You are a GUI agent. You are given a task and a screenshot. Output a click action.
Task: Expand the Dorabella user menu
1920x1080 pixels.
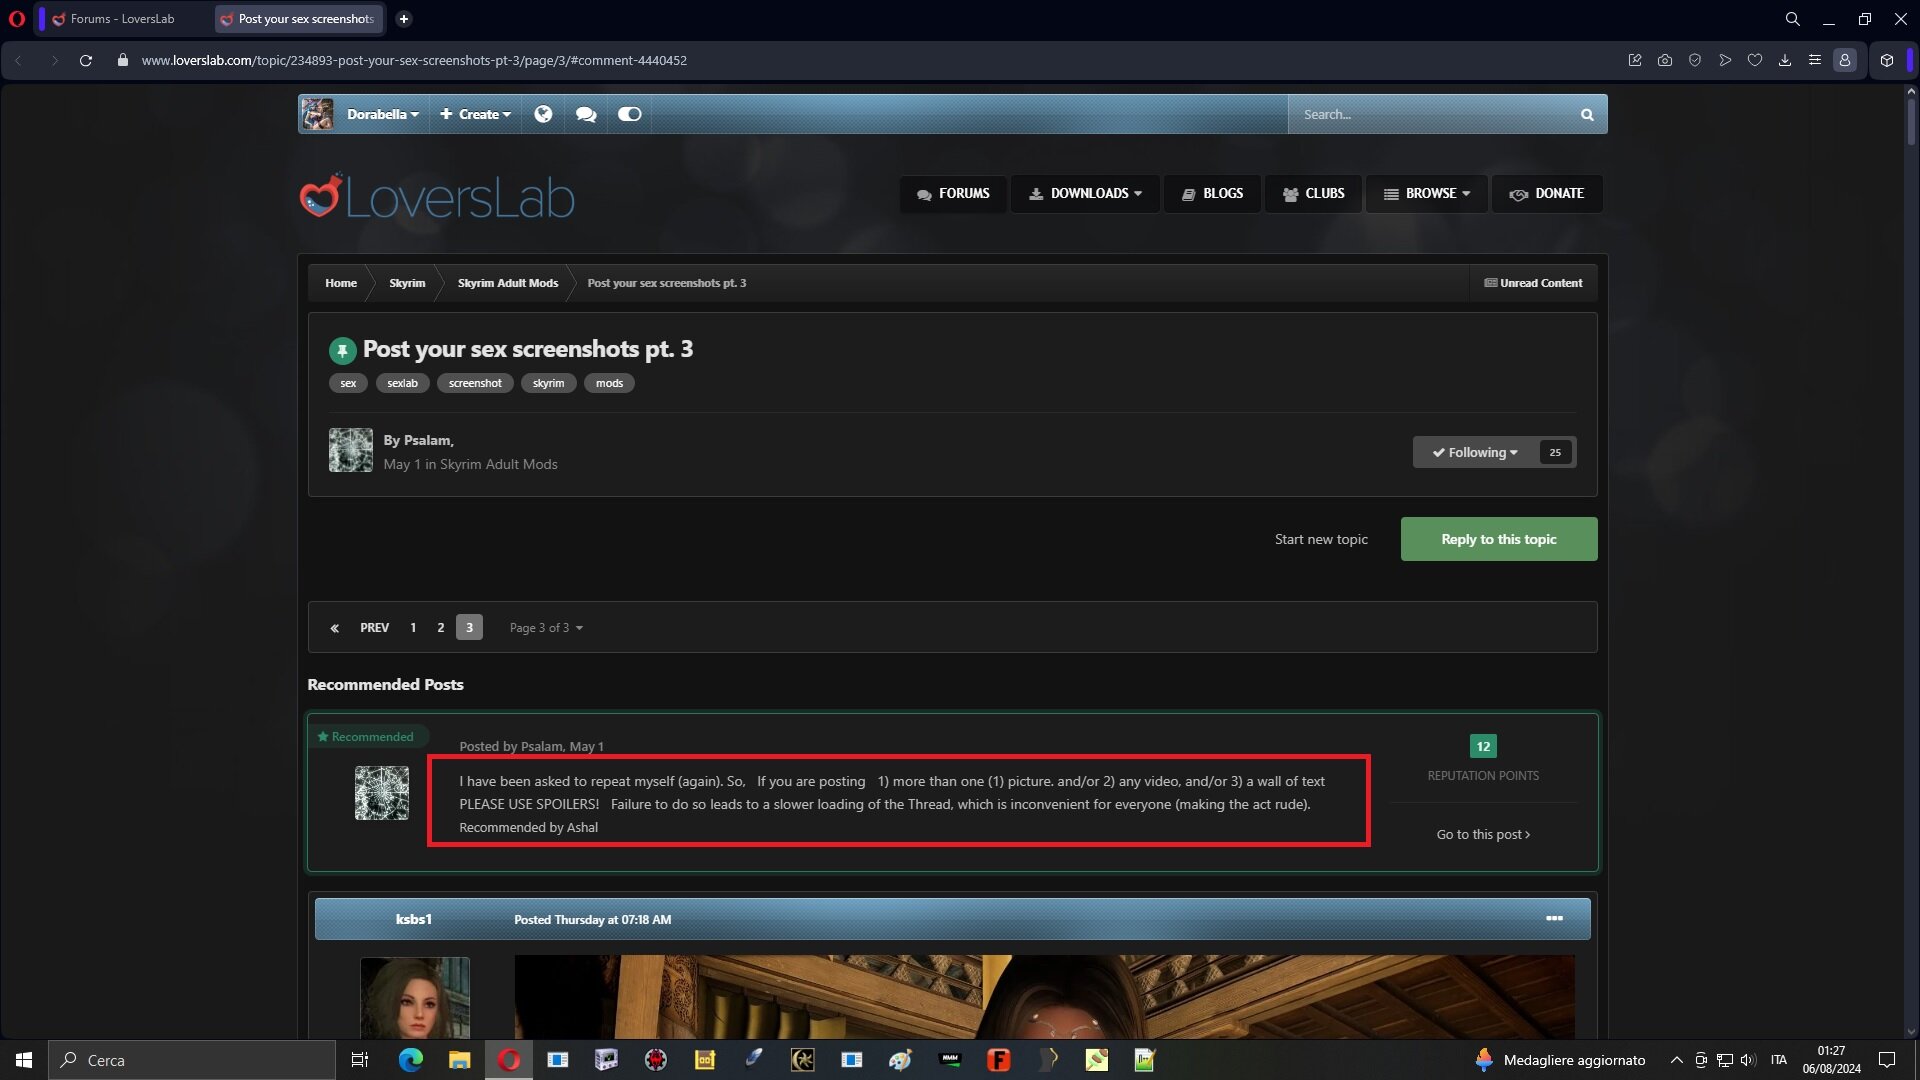[x=382, y=114]
